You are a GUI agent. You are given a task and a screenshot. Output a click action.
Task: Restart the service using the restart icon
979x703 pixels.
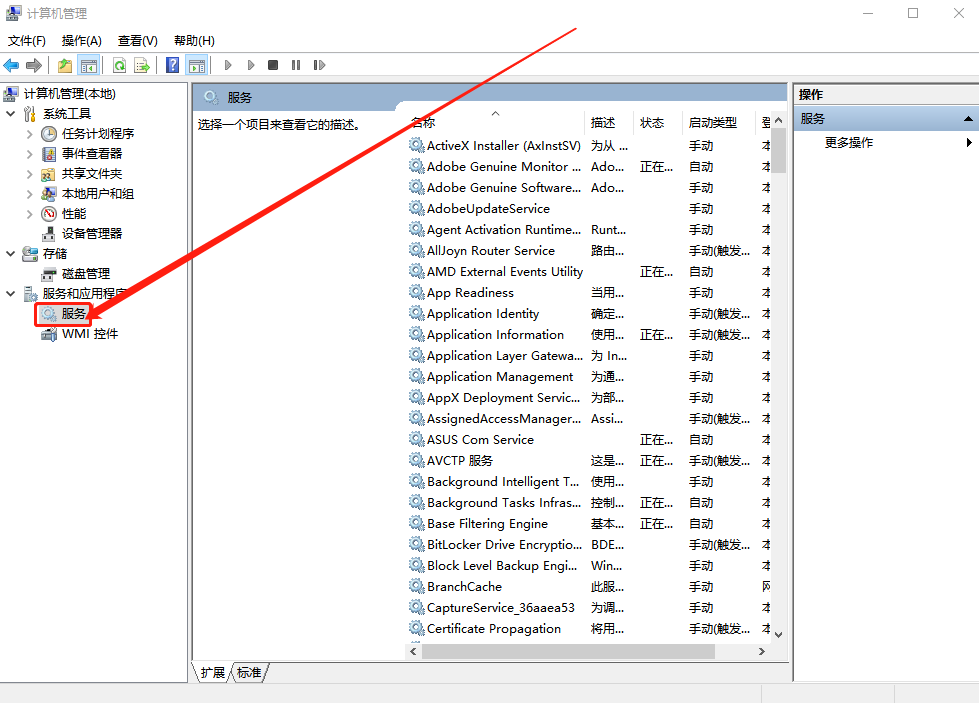click(x=320, y=65)
